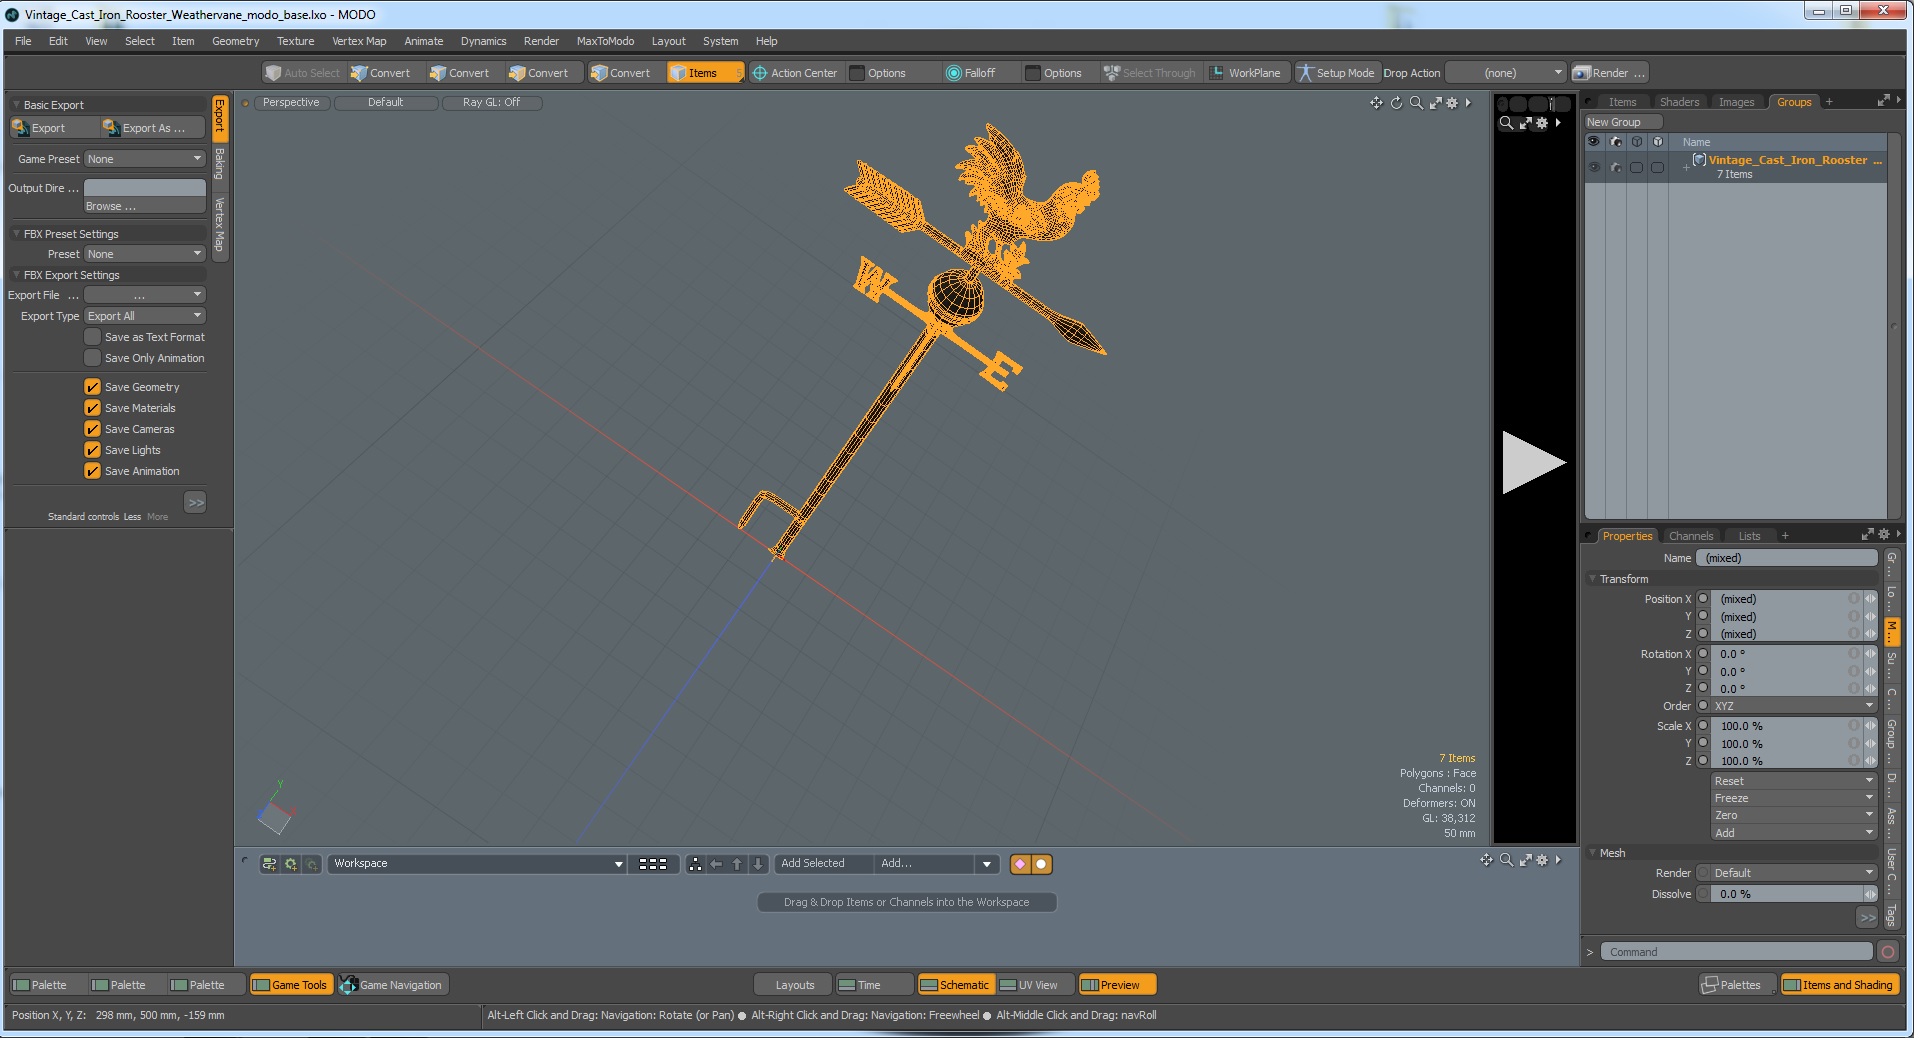The image size is (1920, 1040).
Task: Enable Save Only Animation checkbox
Action: tap(92, 358)
